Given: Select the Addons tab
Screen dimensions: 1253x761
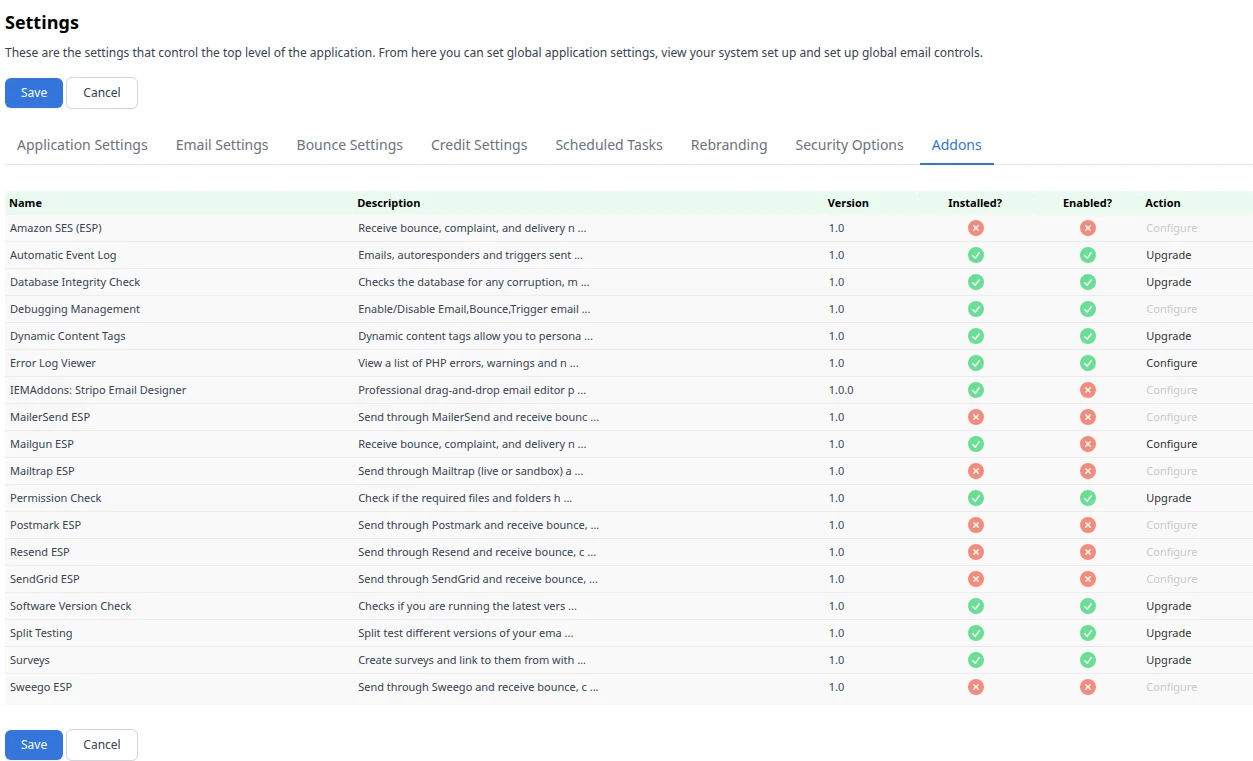Looking at the screenshot, I should (x=957, y=145).
